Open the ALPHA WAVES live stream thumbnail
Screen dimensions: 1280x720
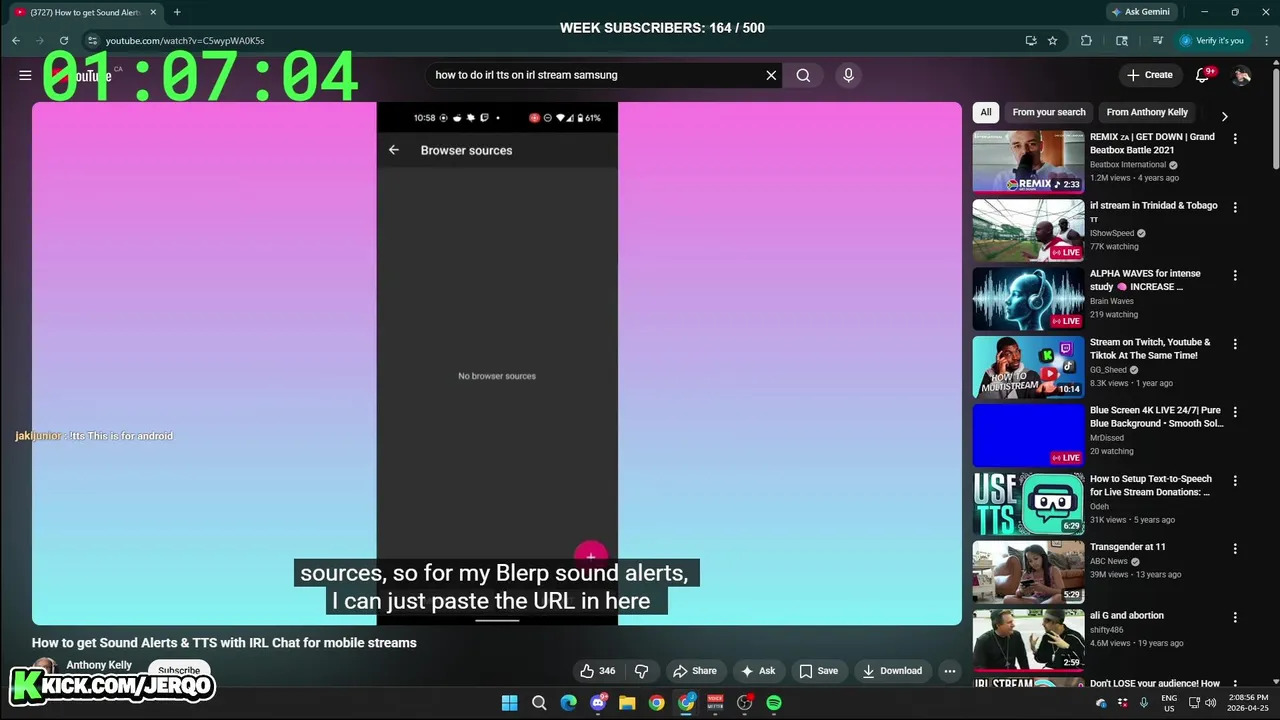coord(1028,298)
